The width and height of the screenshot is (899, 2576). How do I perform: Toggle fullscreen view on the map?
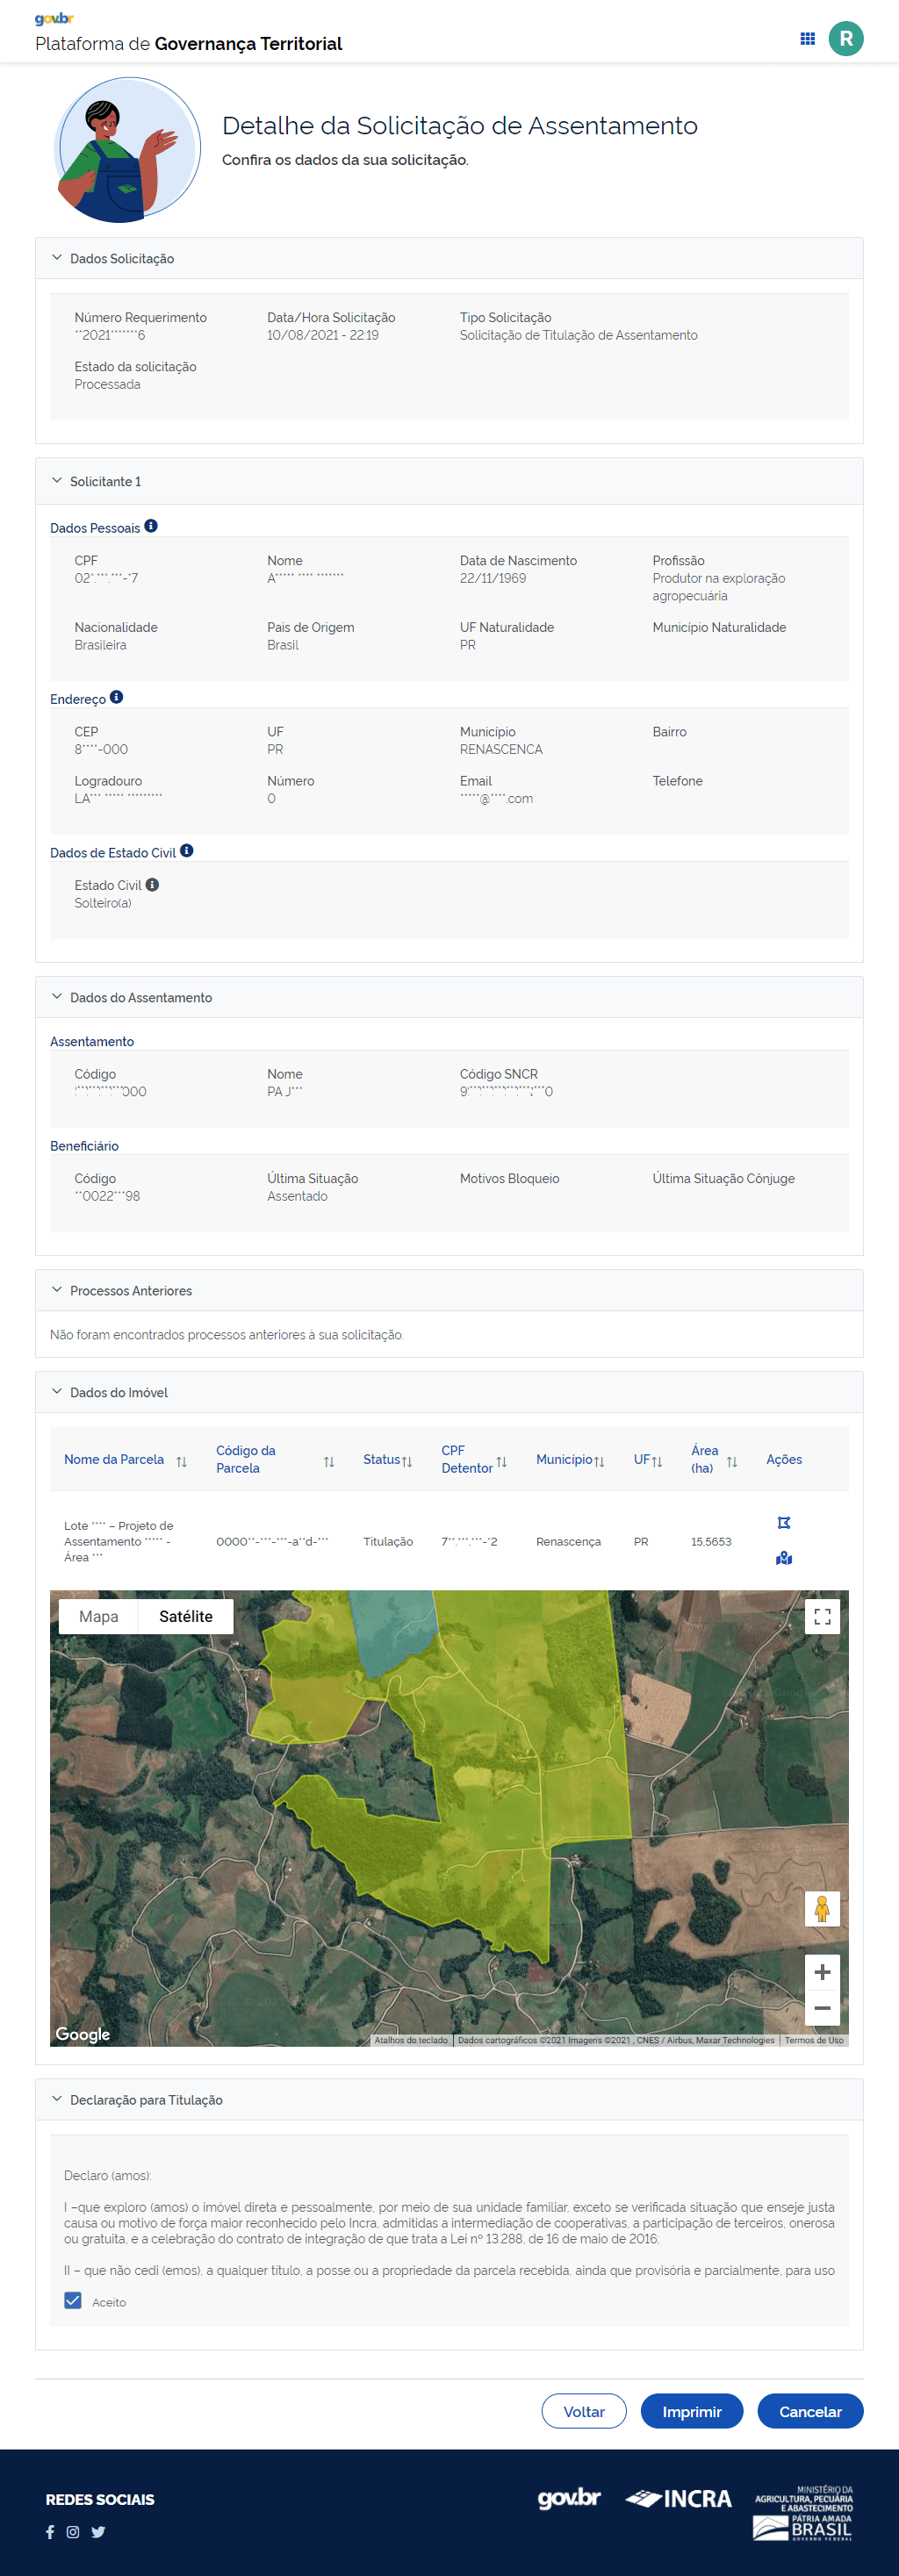[x=822, y=1617]
